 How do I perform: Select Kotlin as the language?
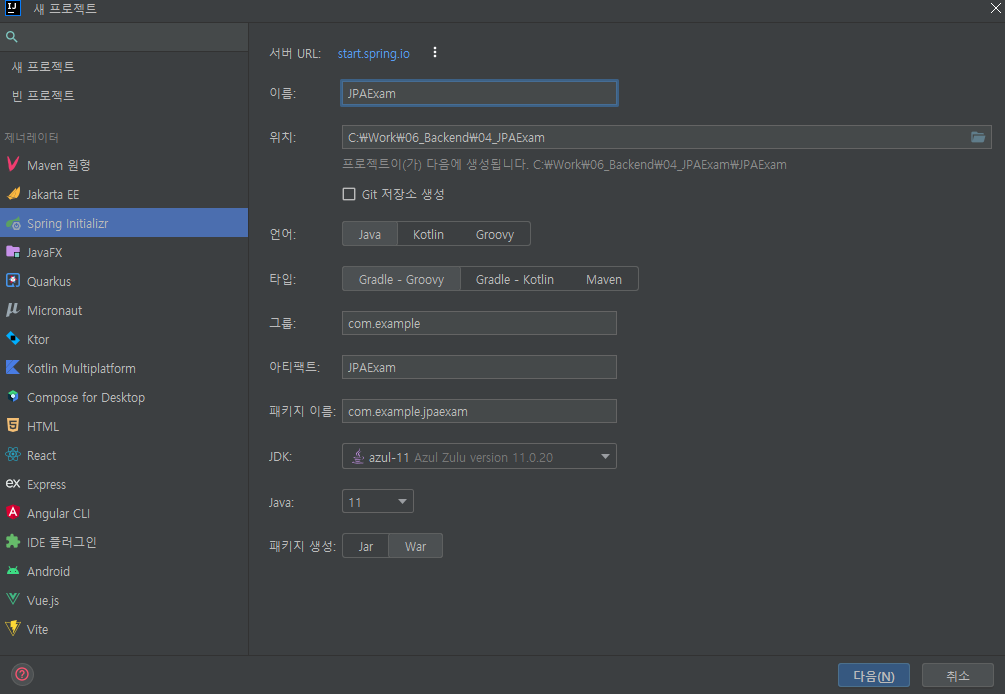(x=428, y=234)
